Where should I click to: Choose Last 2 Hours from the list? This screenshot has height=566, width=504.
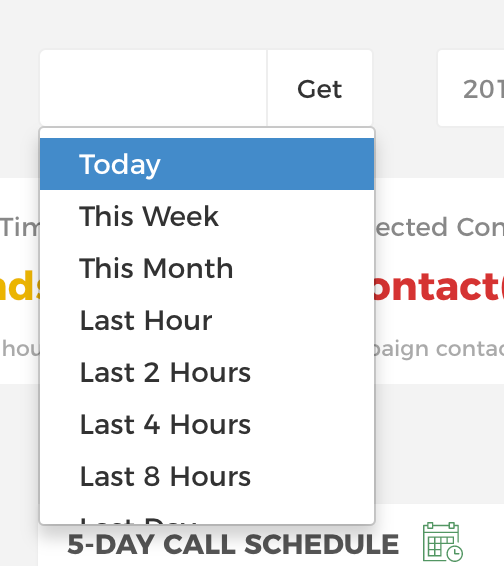(x=207, y=372)
